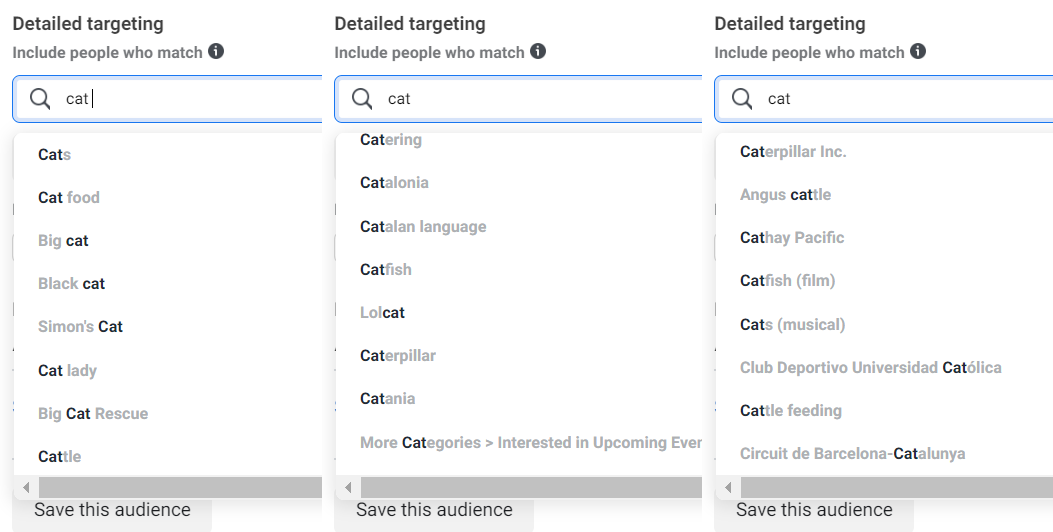This screenshot has height=532, width=1053.
Task: Choose the "Simon's Cat" interest suggestion
Action: click(x=80, y=326)
